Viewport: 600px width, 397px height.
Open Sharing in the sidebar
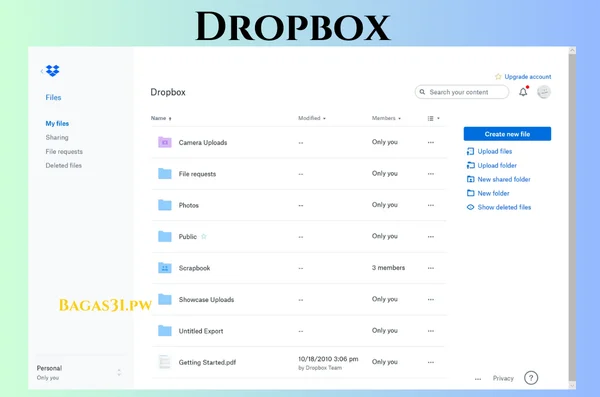[57, 137]
